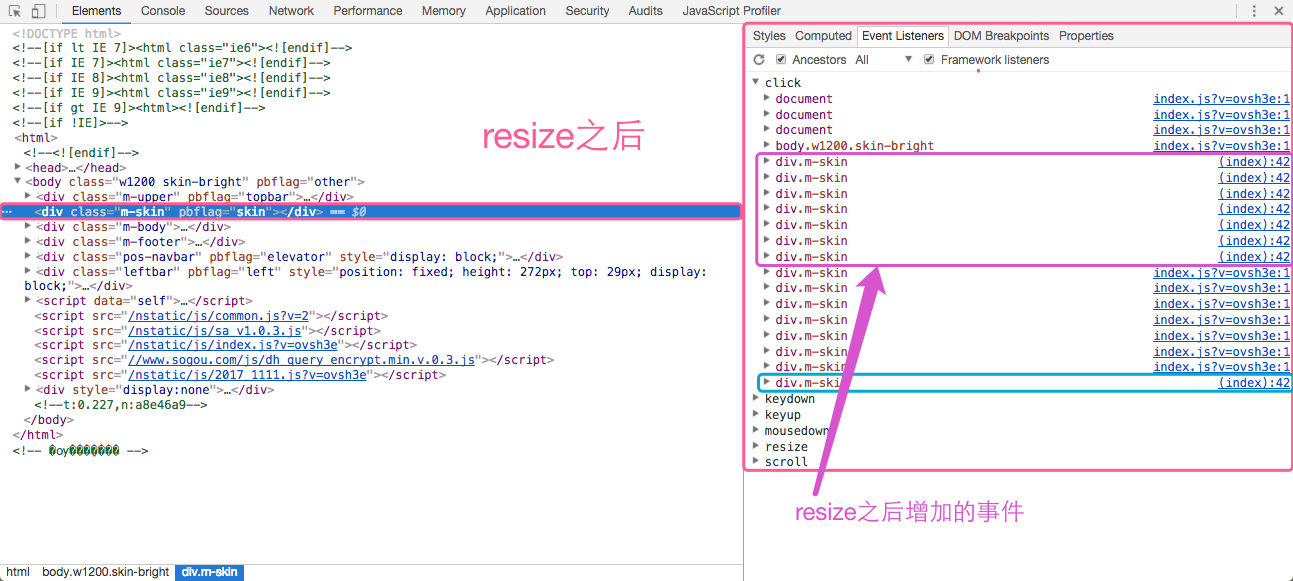Expand the keyup event listener group
1293x581 pixels.
point(757,415)
